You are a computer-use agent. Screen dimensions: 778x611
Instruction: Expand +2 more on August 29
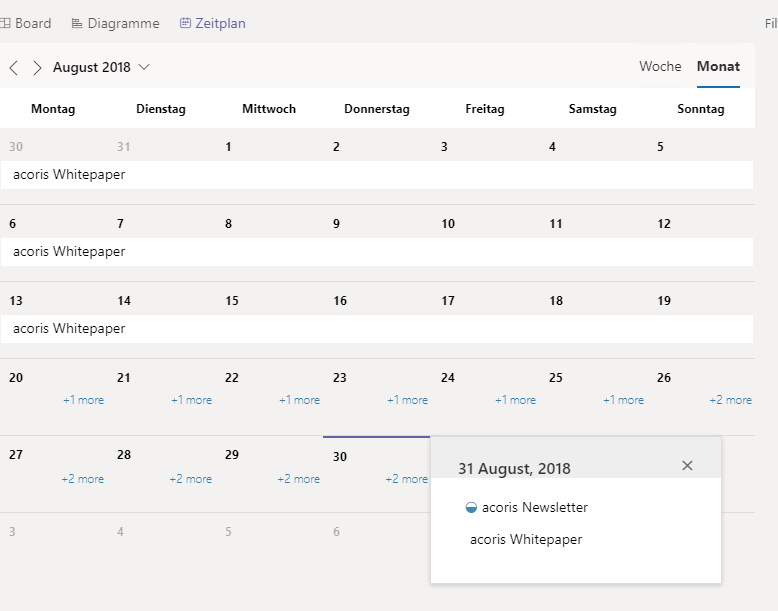pyautogui.click(x=298, y=479)
